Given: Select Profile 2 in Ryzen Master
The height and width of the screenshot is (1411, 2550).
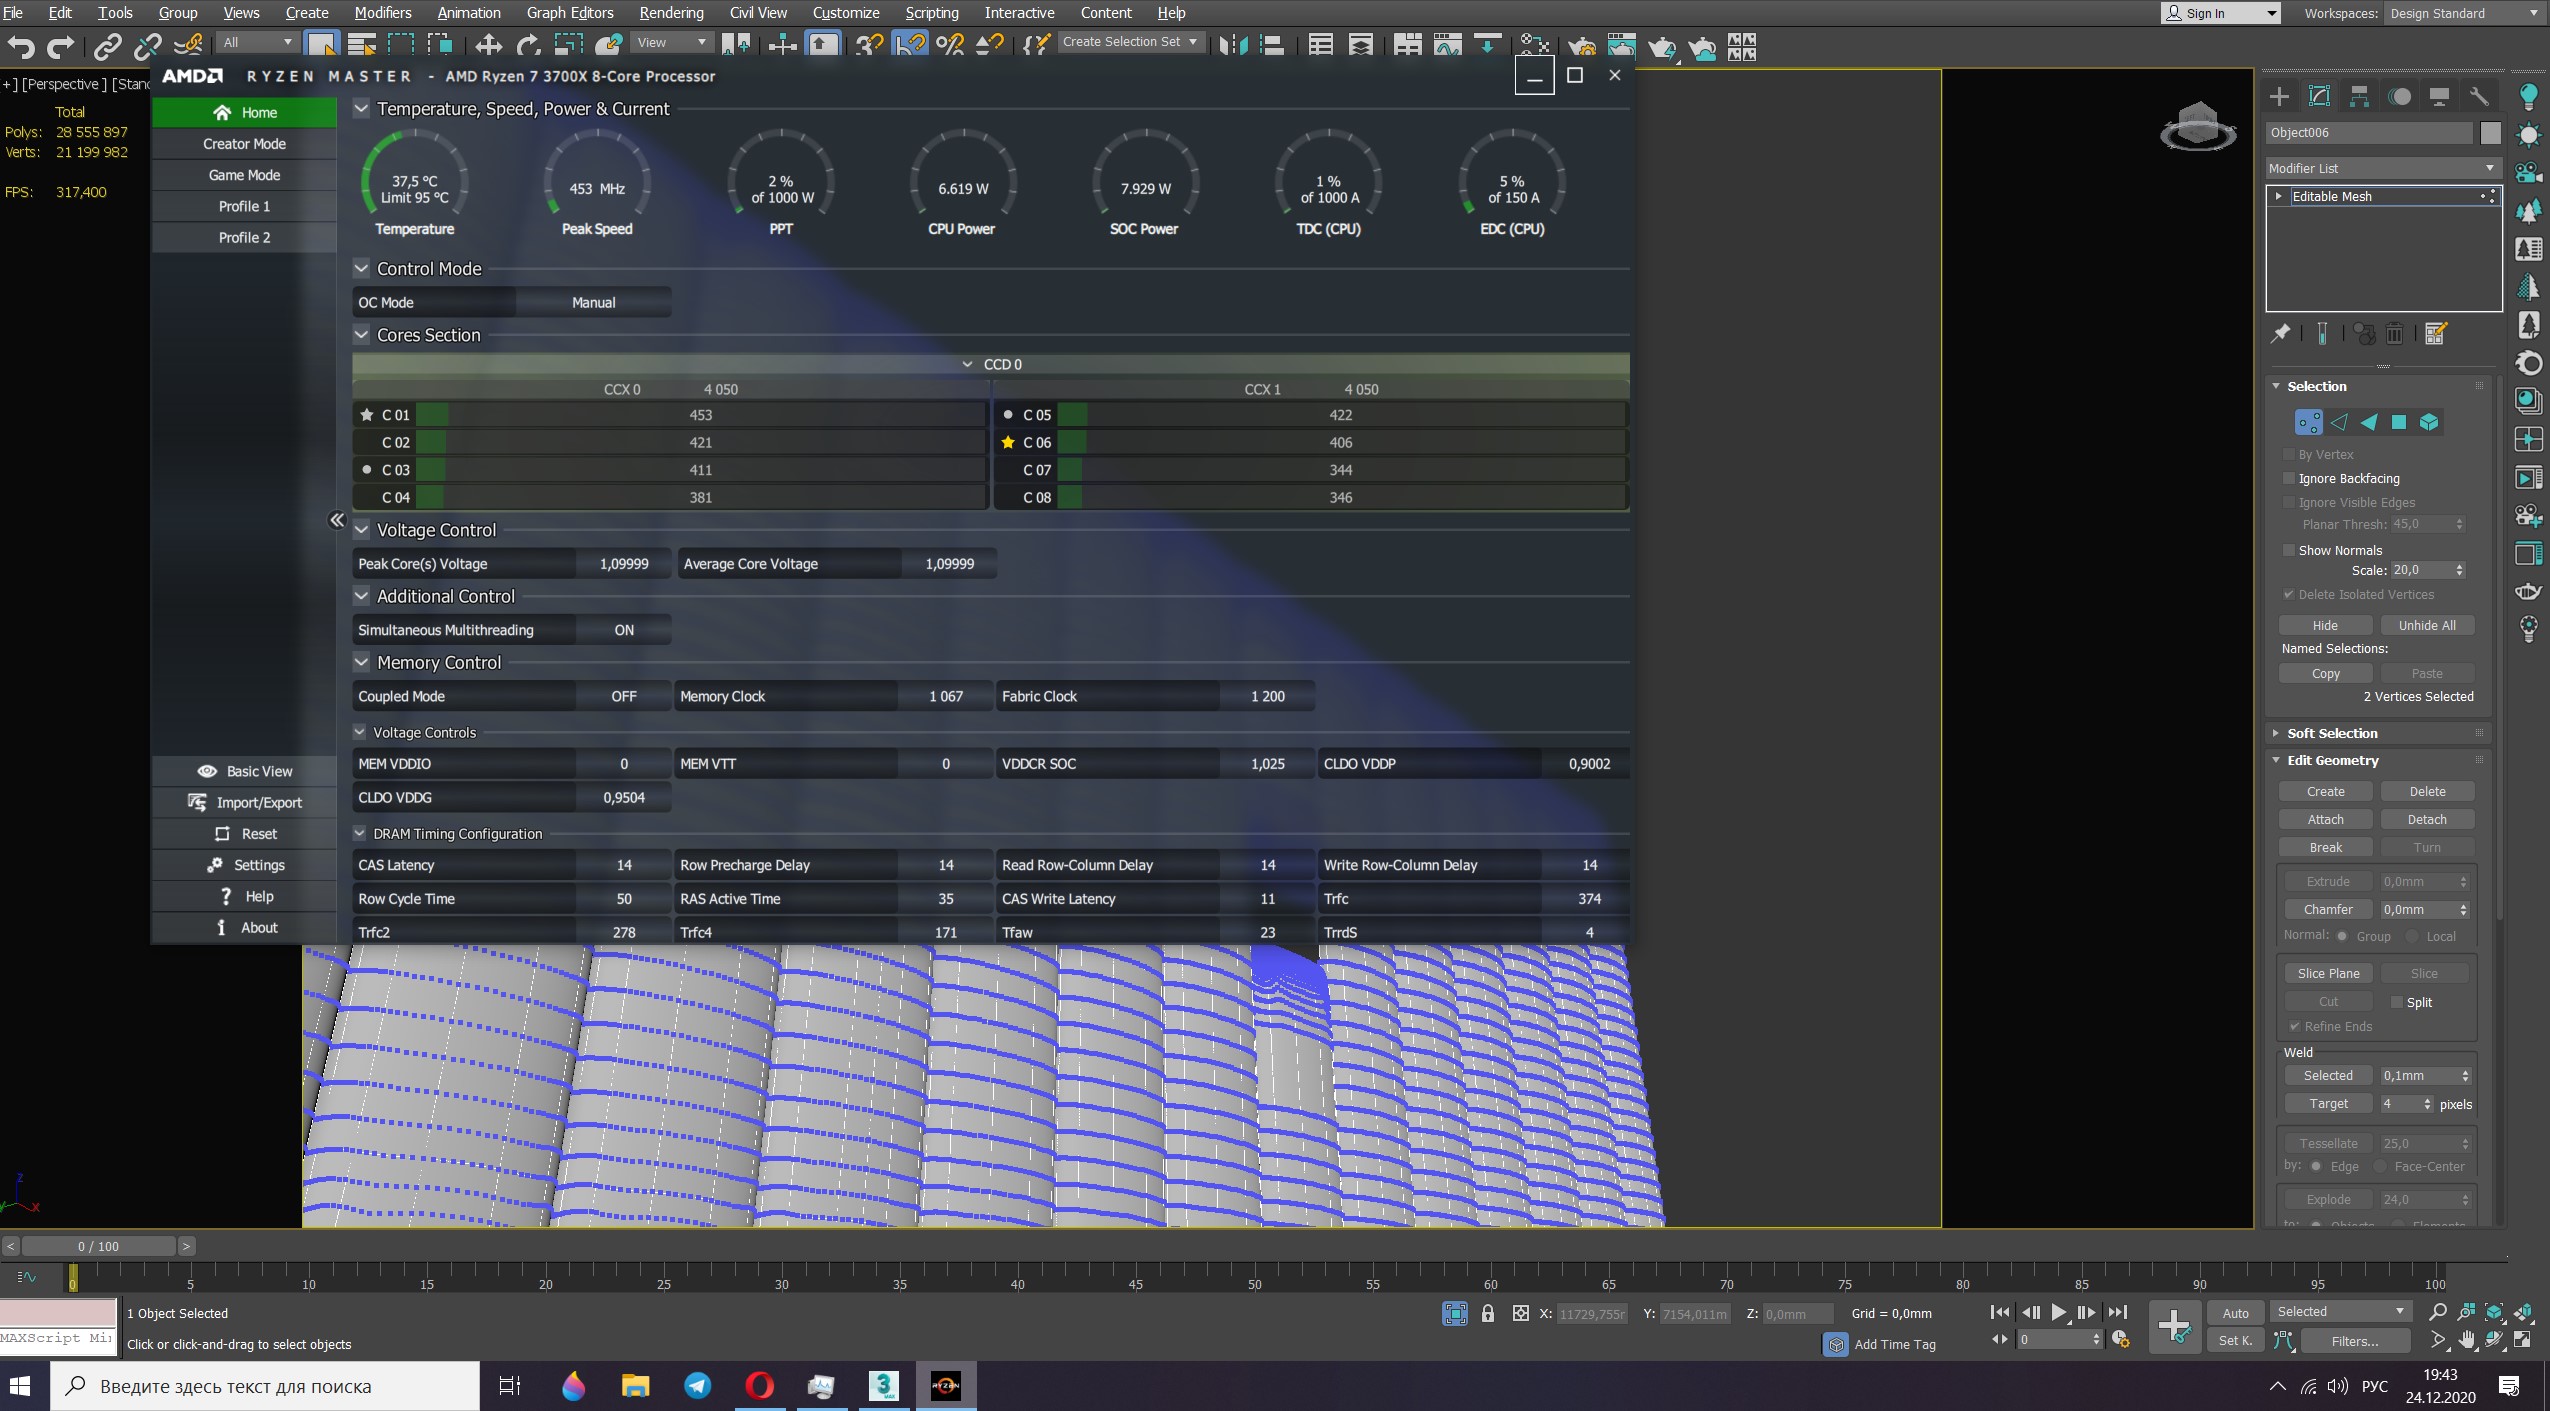Looking at the screenshot, I should (244, 237).
